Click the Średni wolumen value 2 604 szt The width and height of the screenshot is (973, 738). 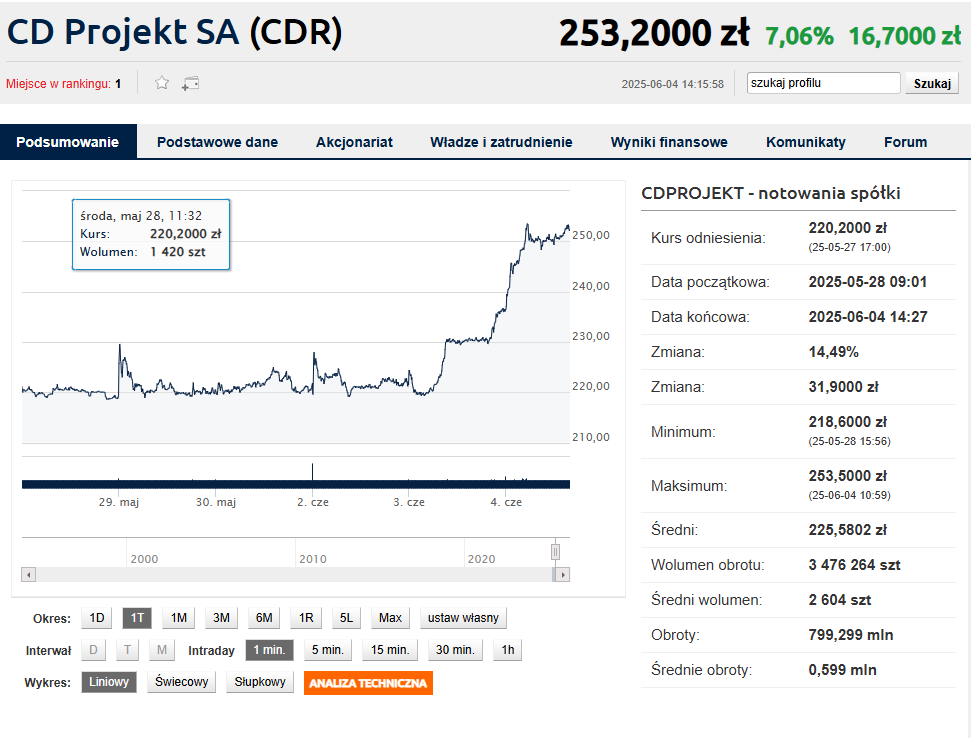[x=840, y=600]
